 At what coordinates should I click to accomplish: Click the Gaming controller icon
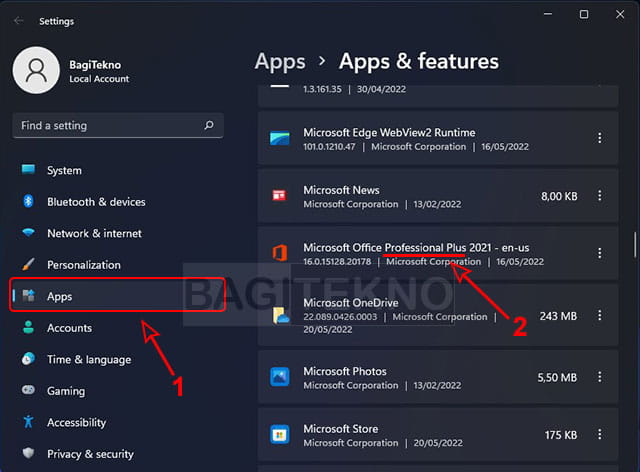tap(28, 390)
